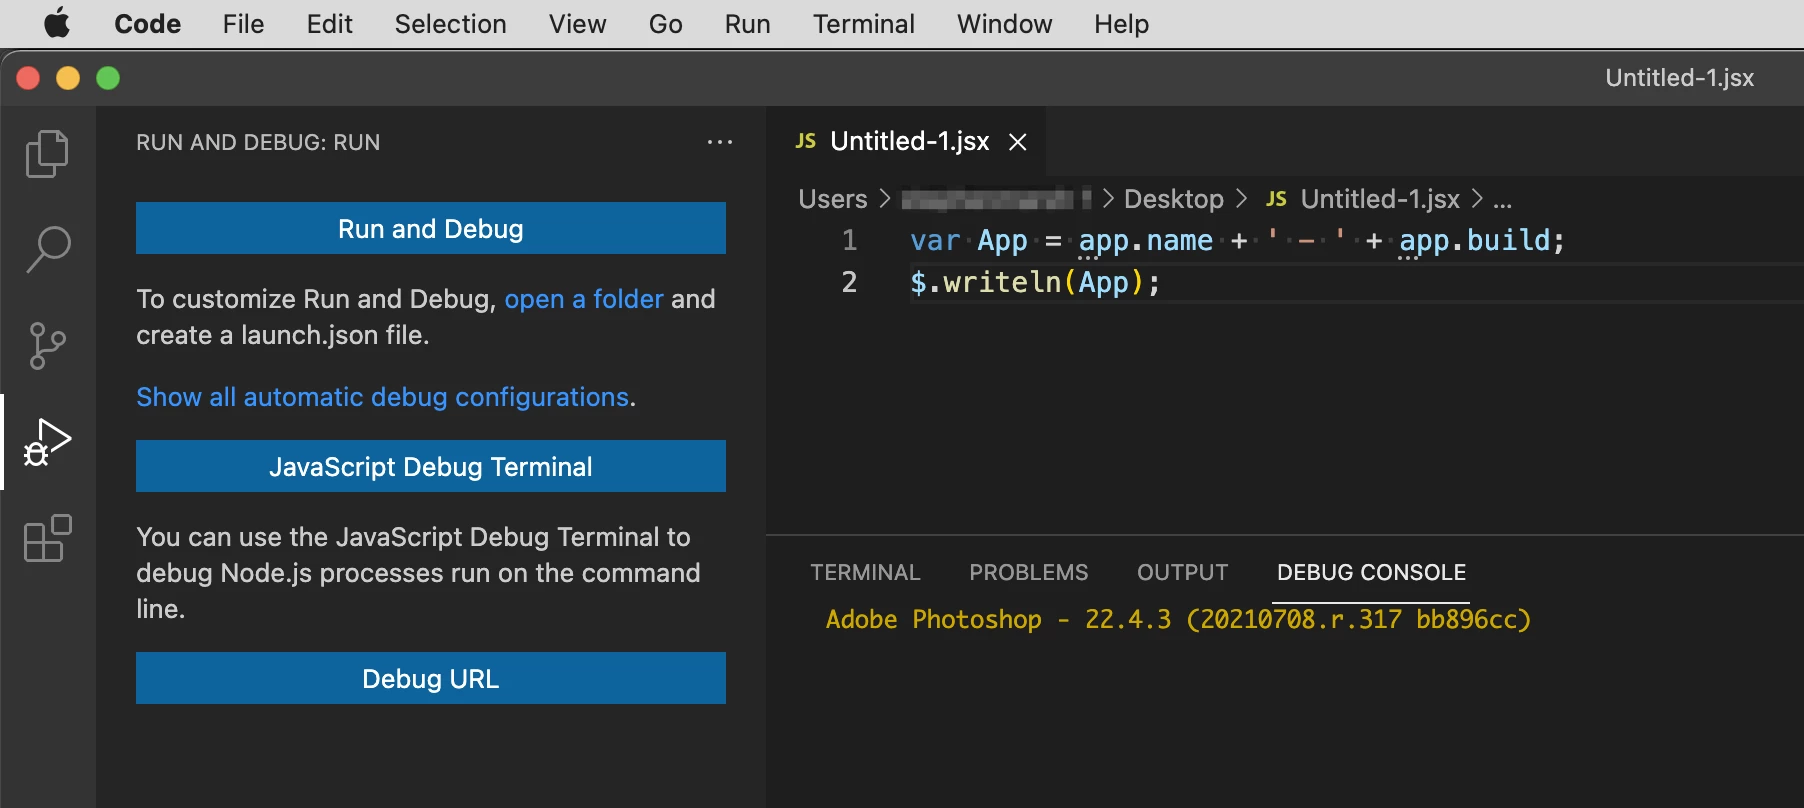Image resolution: width=1804 pixels, height=808 pixels.
Task: Click Show all automatic debug configurations link
Action: [383, 397]
